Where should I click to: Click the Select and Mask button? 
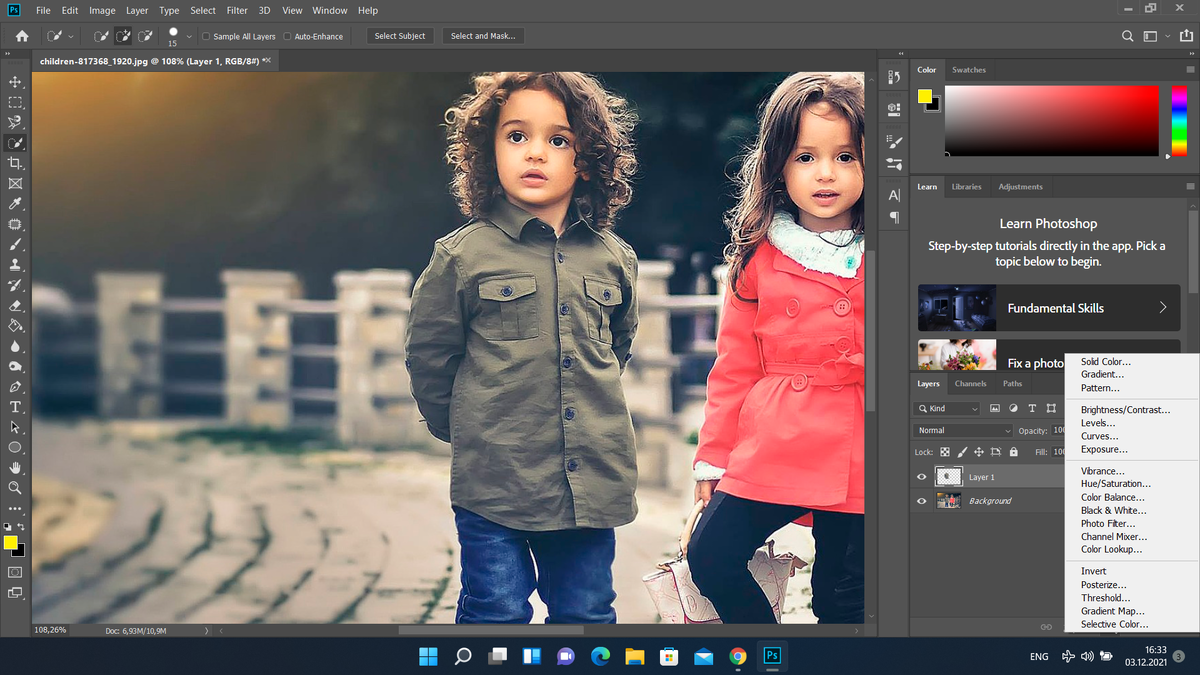483,36
